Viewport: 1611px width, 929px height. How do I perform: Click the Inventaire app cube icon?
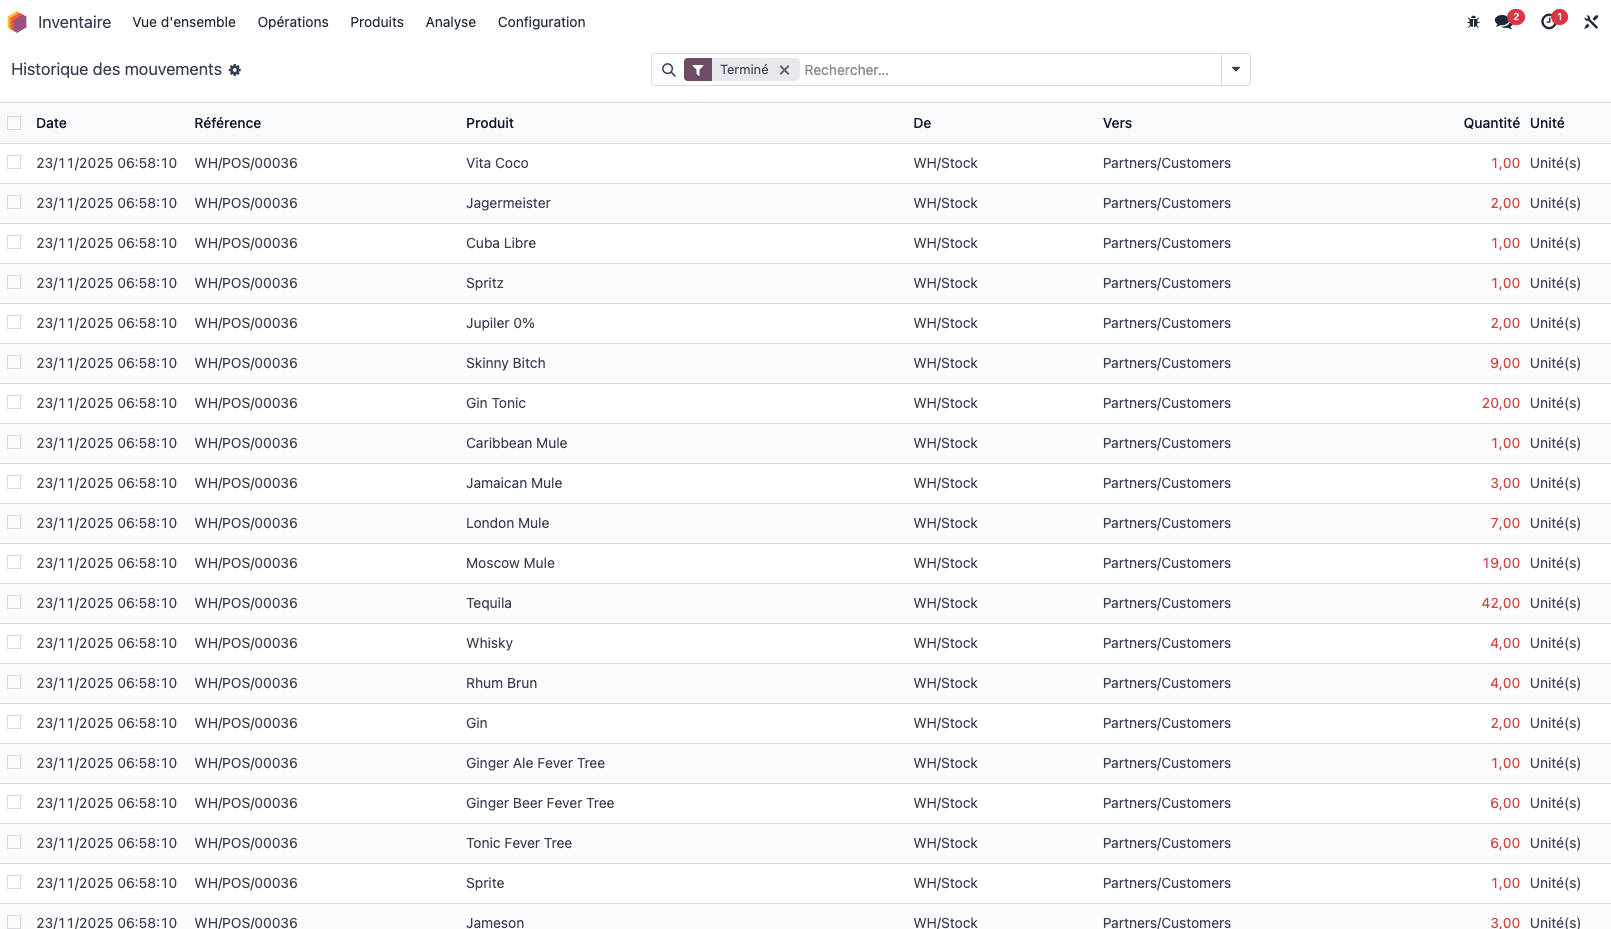point(16,21)
